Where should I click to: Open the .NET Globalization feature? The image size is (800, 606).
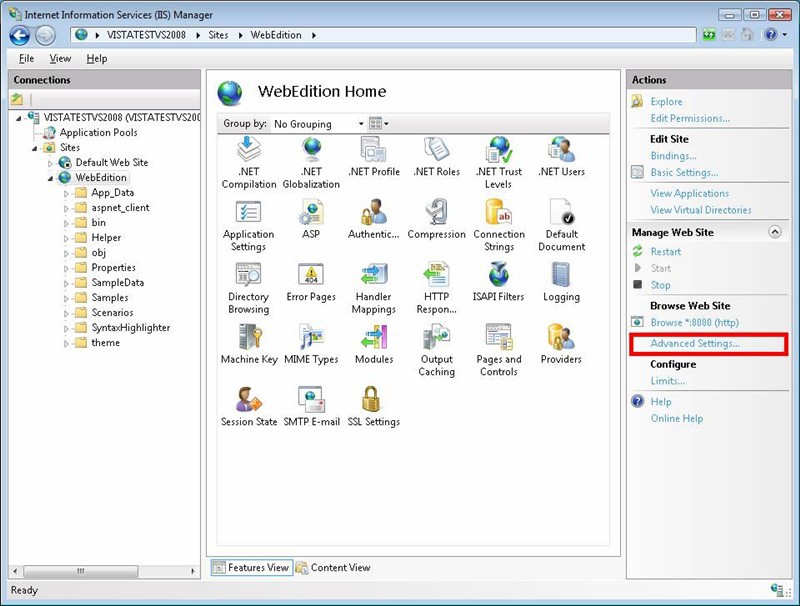[311, 162]
